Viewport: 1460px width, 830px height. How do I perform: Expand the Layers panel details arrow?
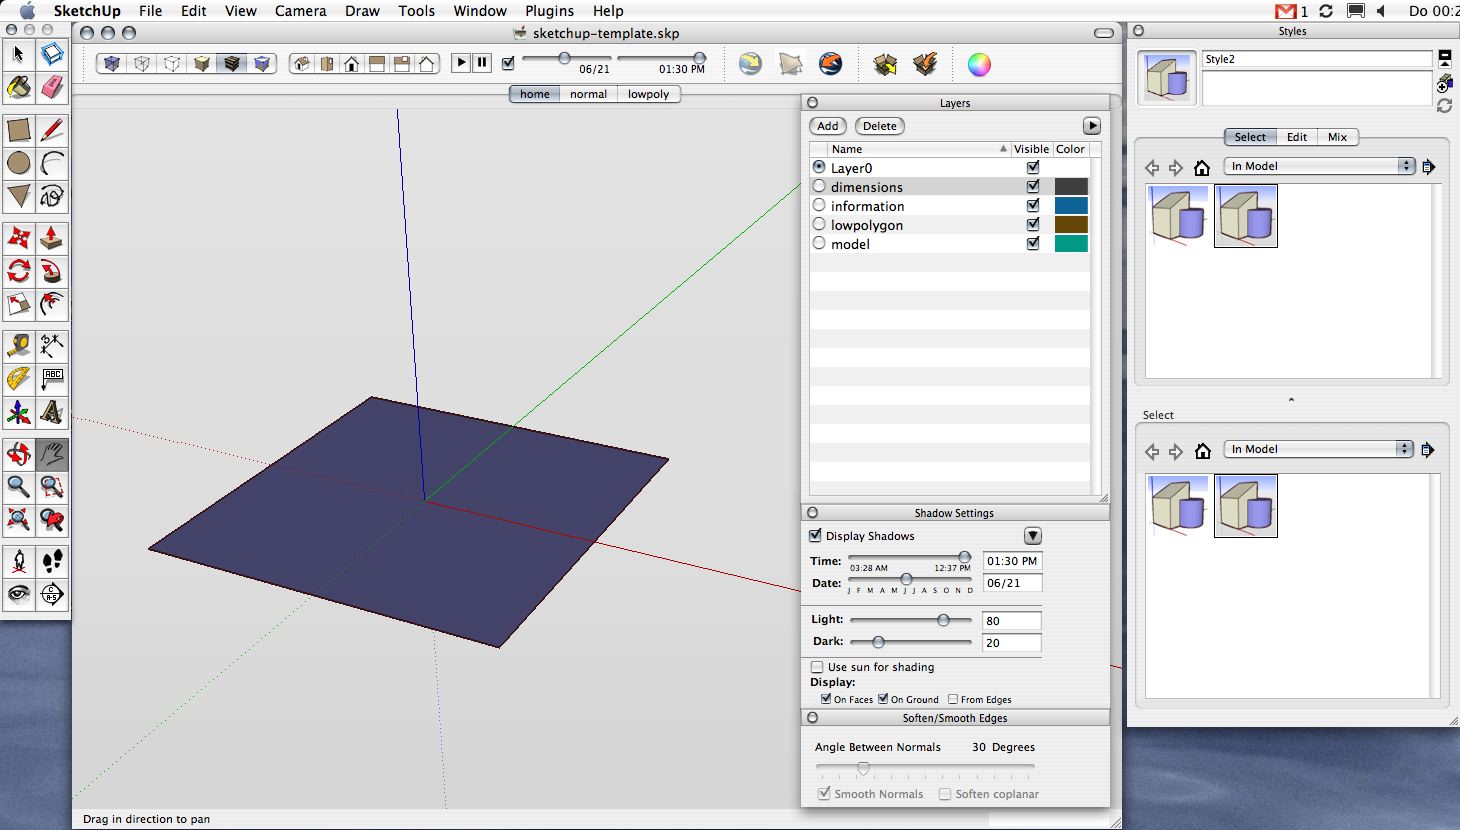coord(1092,126)
